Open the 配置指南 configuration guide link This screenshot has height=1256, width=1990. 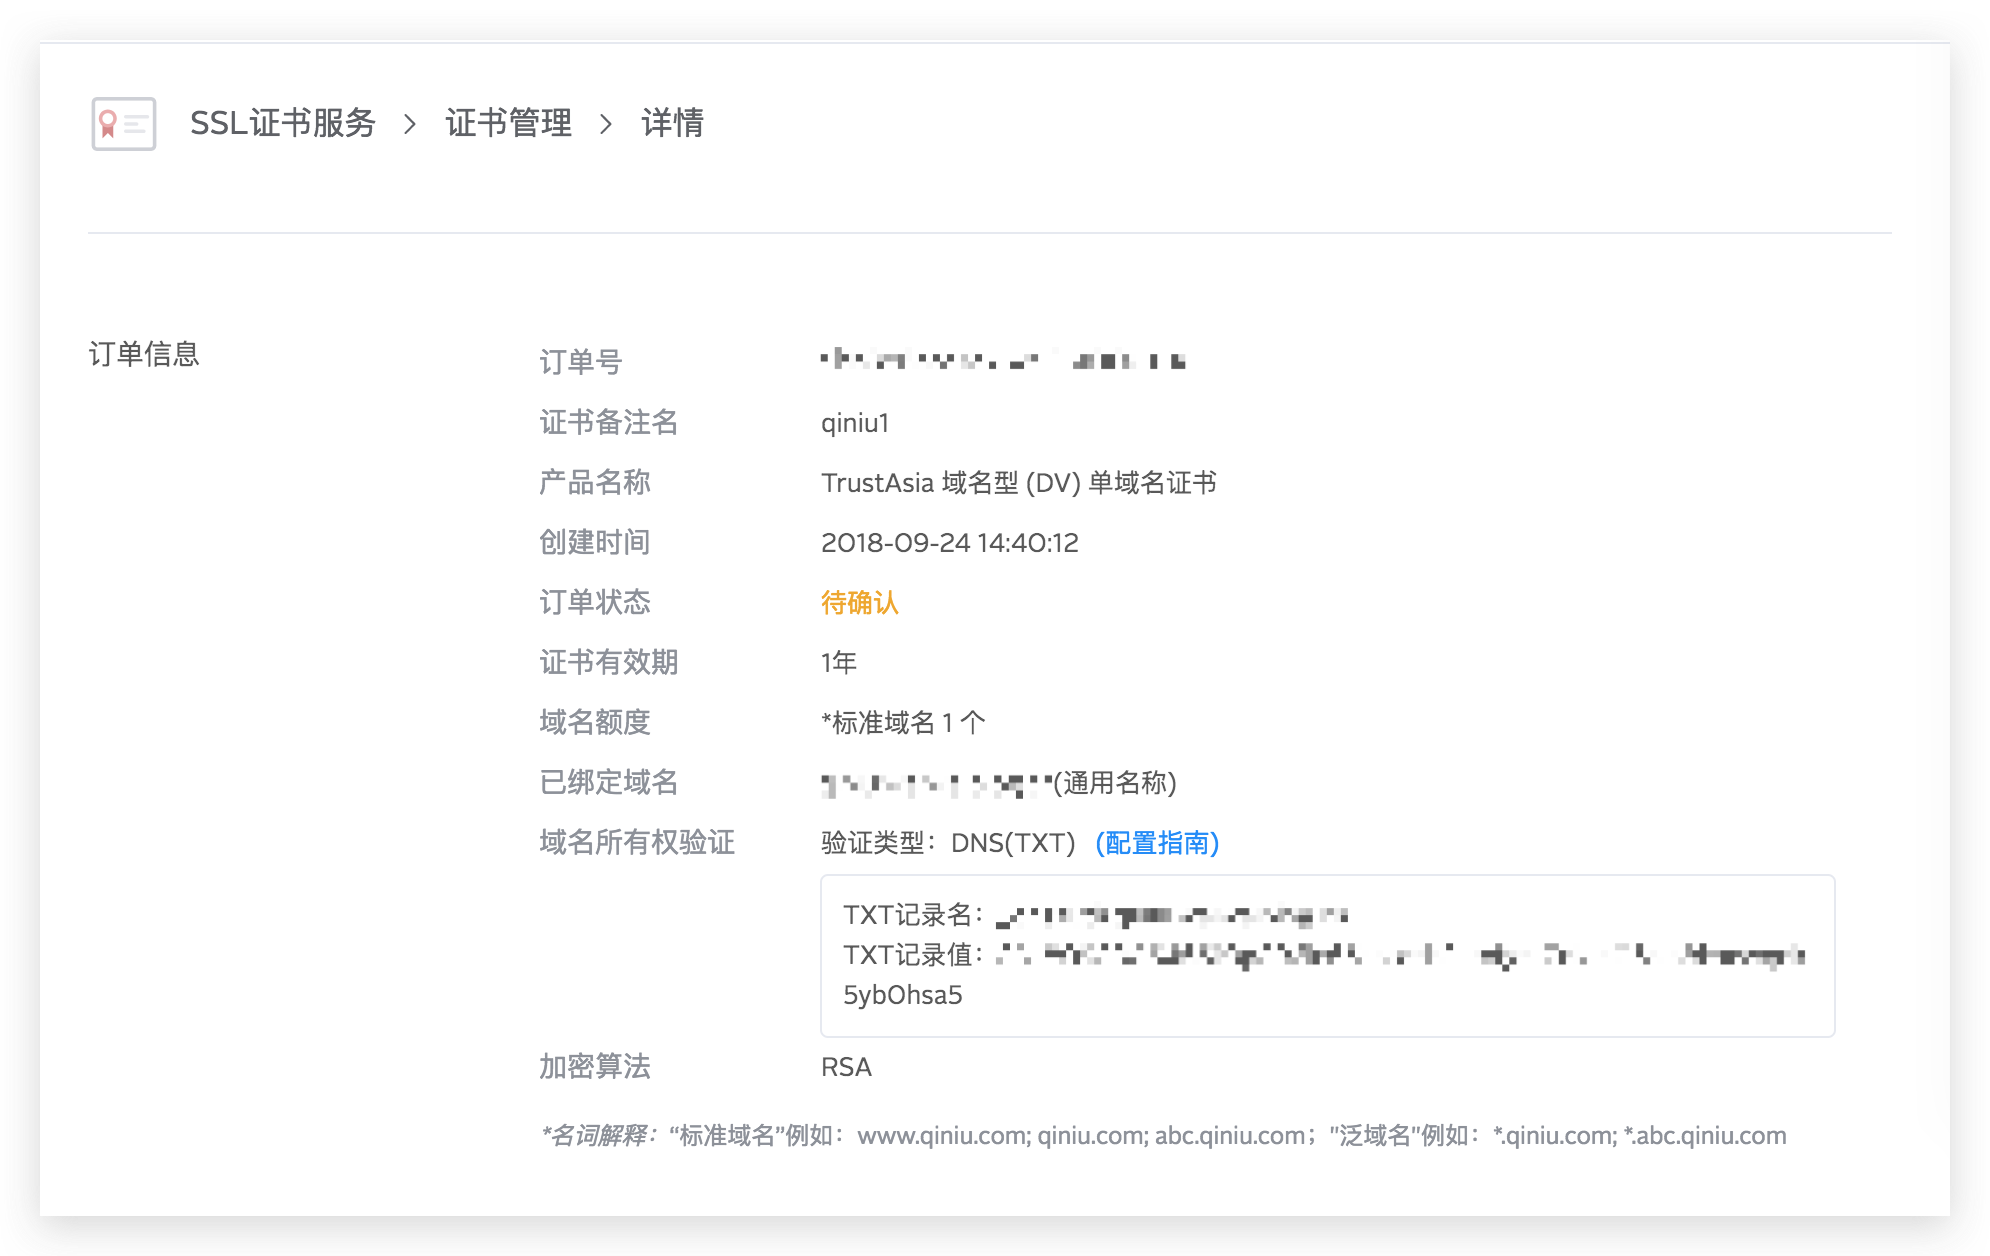click(x=1157, y=843)
